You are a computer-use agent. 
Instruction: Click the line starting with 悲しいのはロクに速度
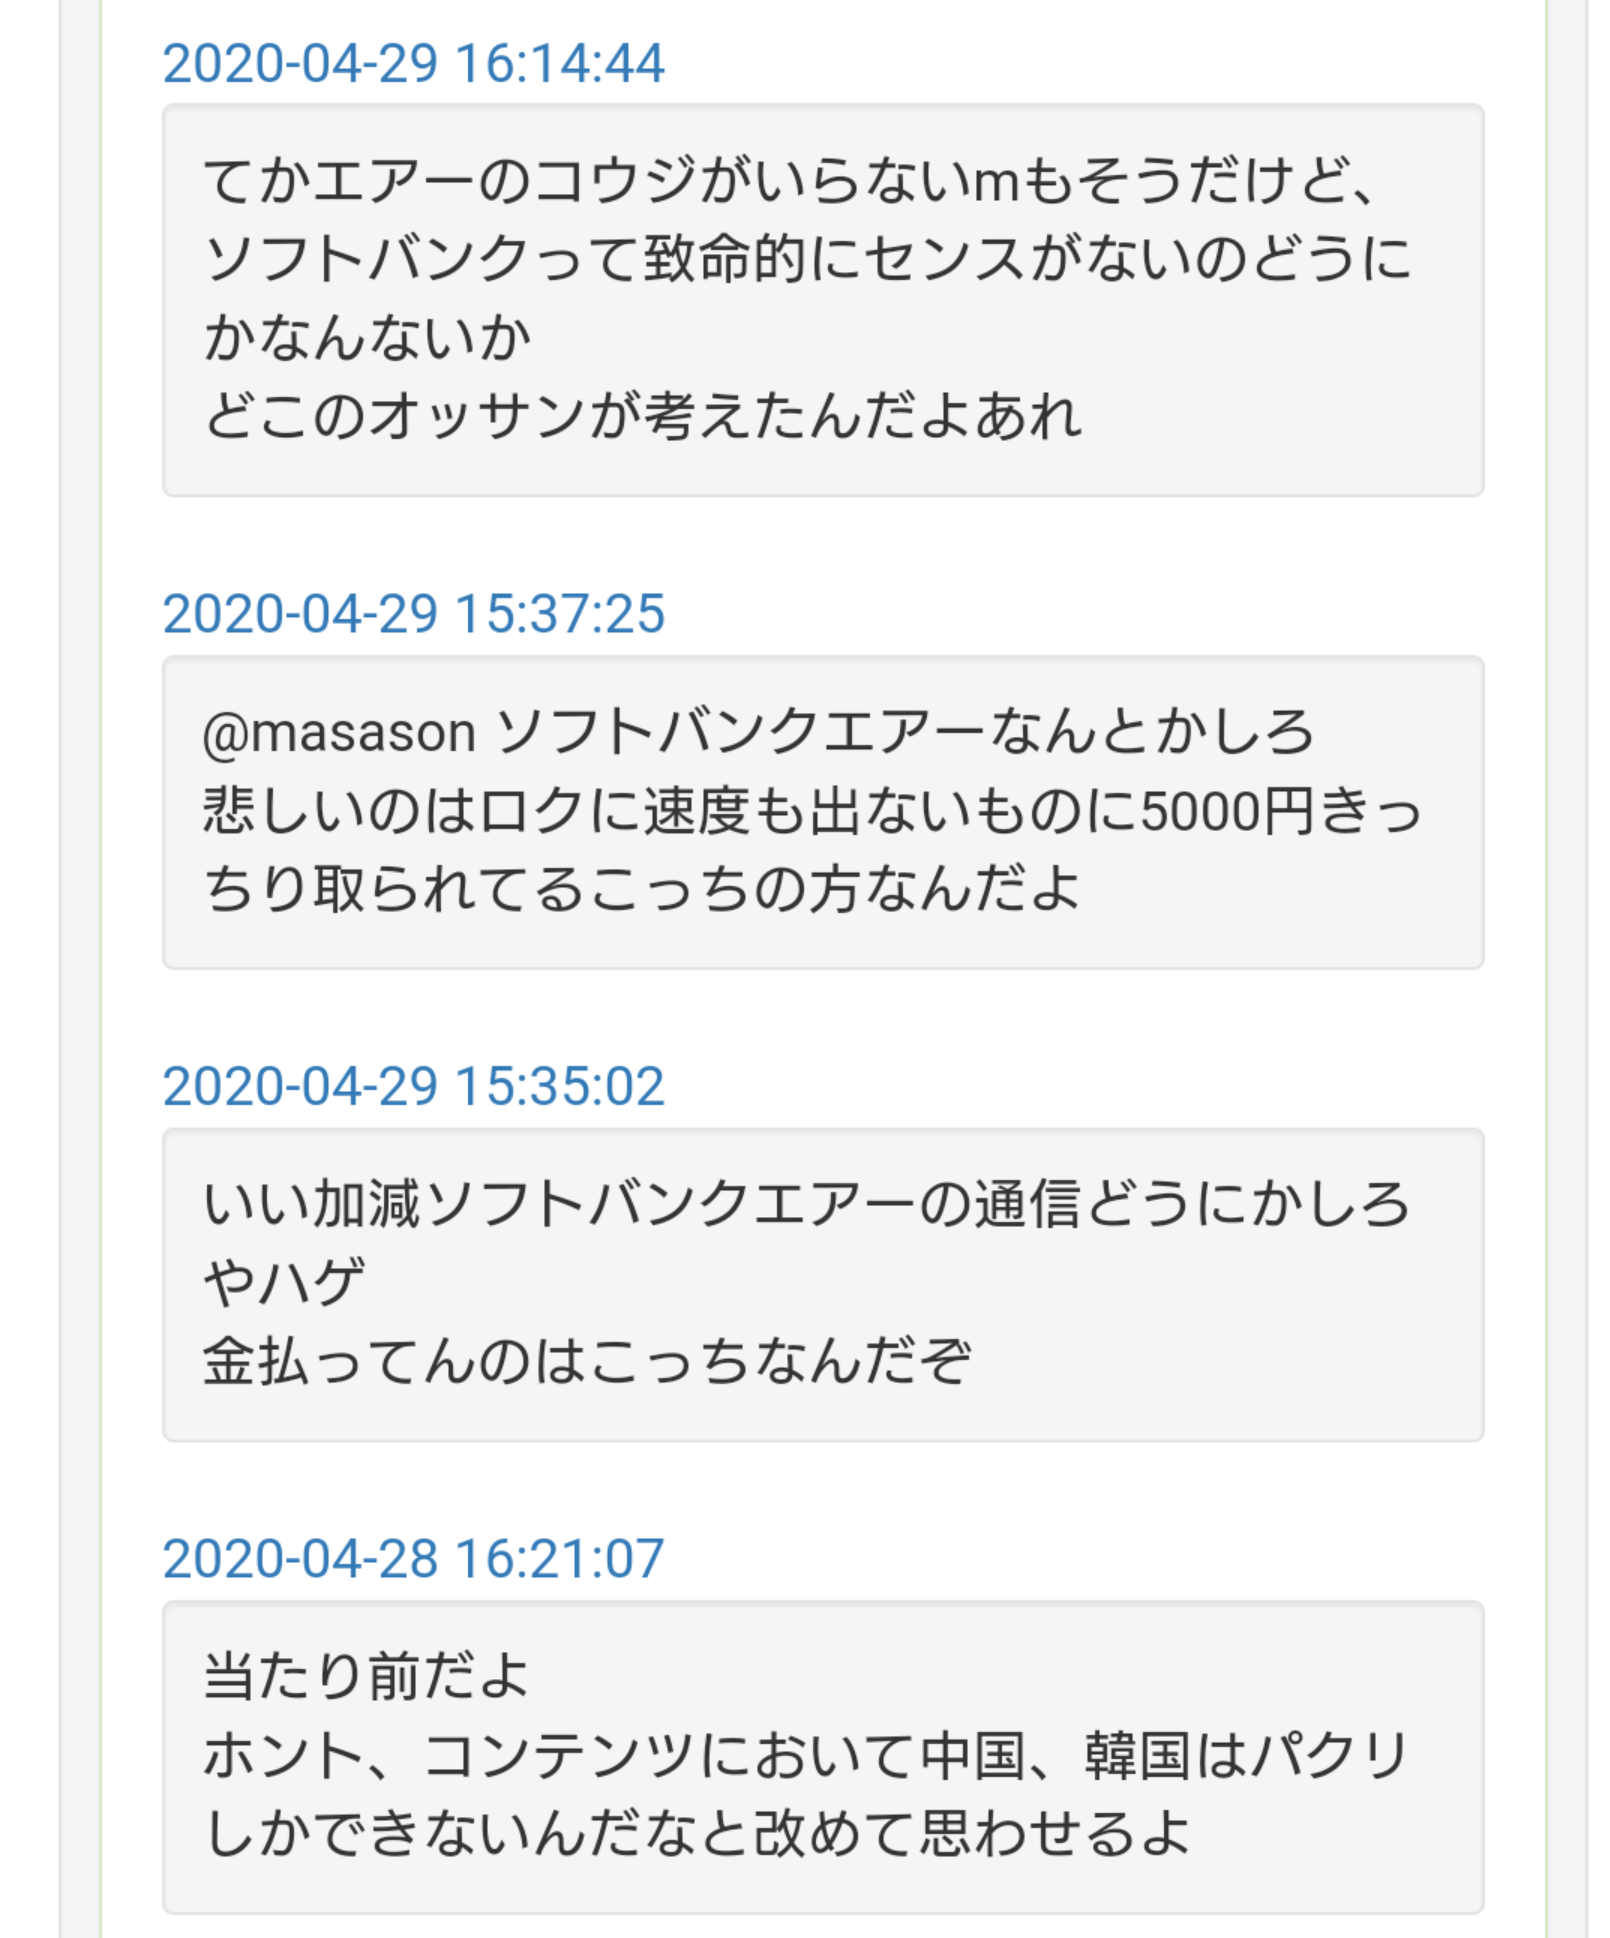click(x=810, y=810)
